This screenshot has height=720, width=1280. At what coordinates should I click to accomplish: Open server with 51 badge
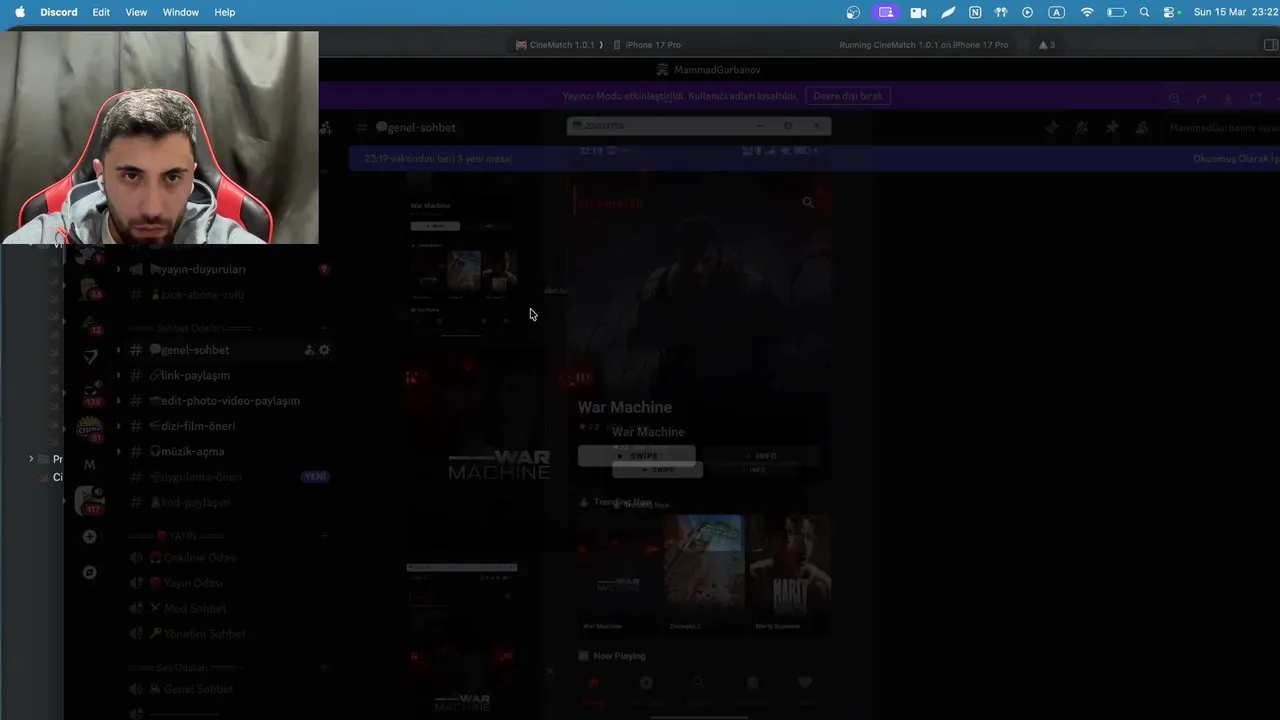coord(90,429)
